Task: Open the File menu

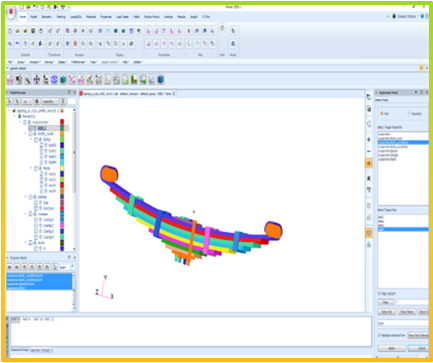Action: [10, 62]
